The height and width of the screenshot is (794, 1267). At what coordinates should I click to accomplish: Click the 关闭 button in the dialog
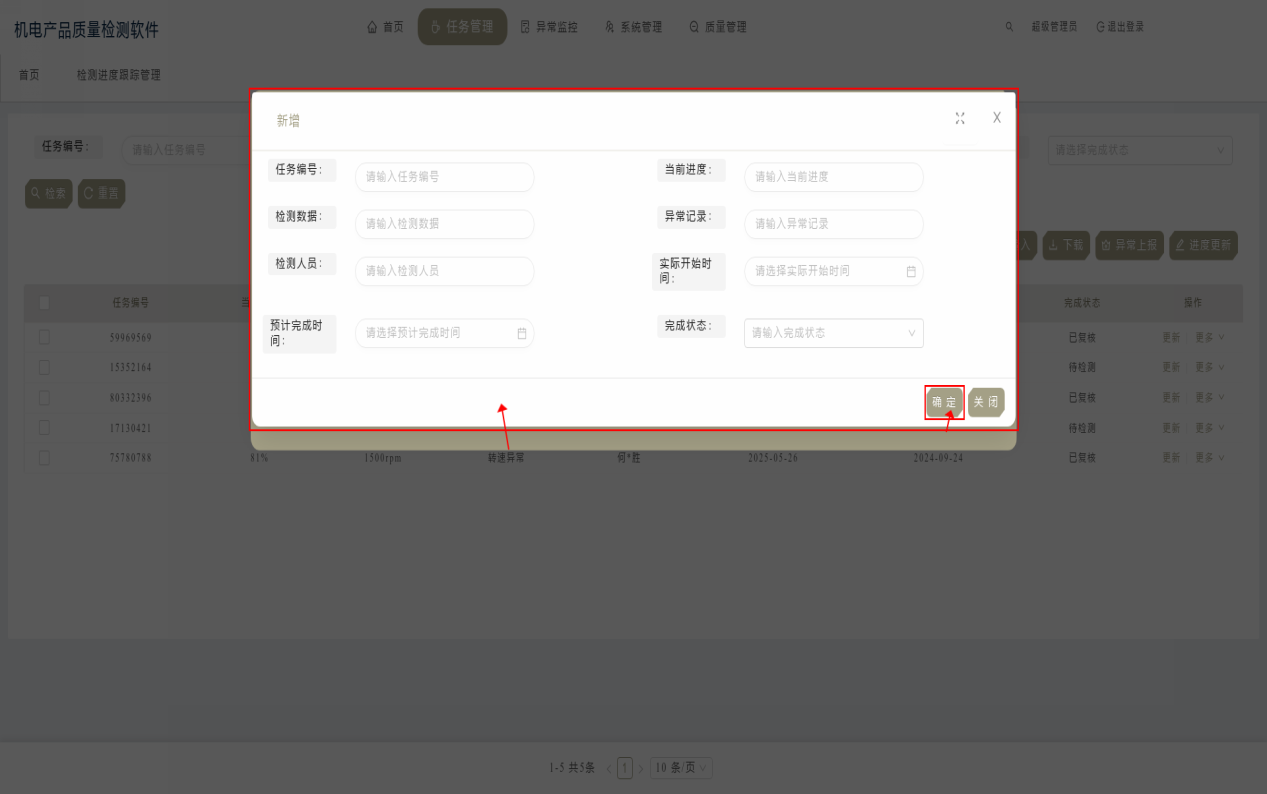pyautogui.click(x=986, y=402)
